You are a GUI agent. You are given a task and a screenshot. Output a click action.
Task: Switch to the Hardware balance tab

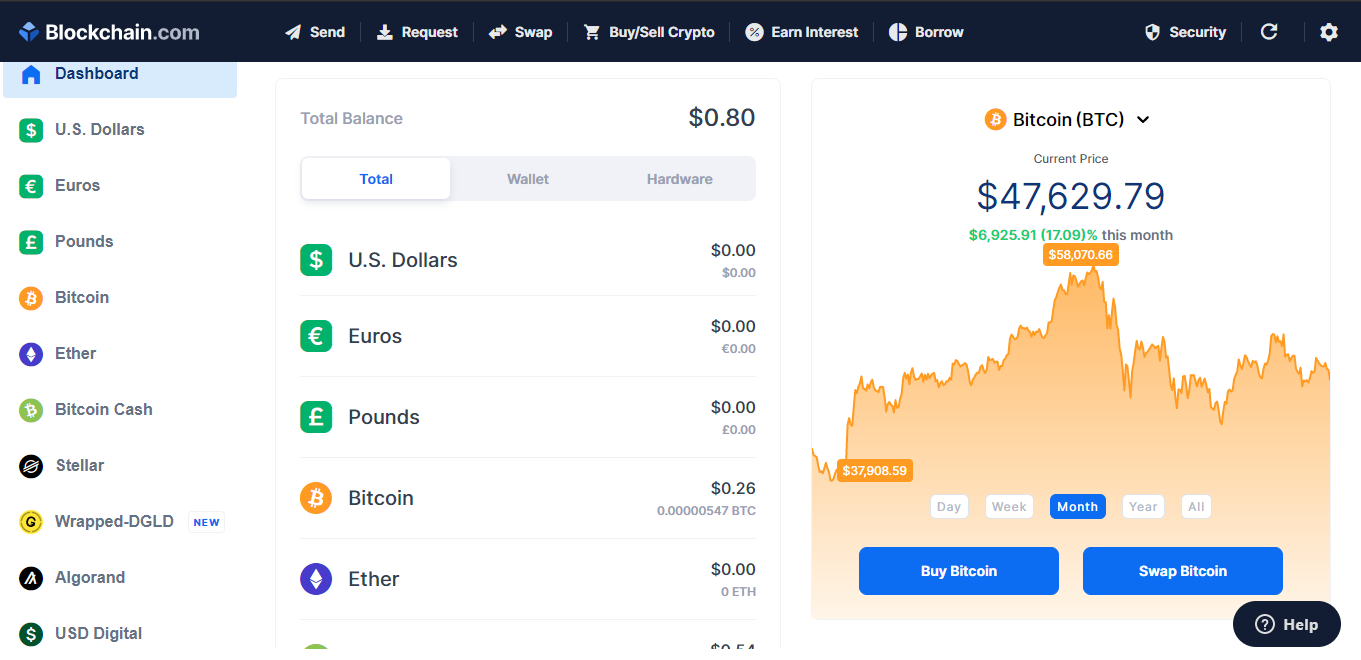coord(680,179)
